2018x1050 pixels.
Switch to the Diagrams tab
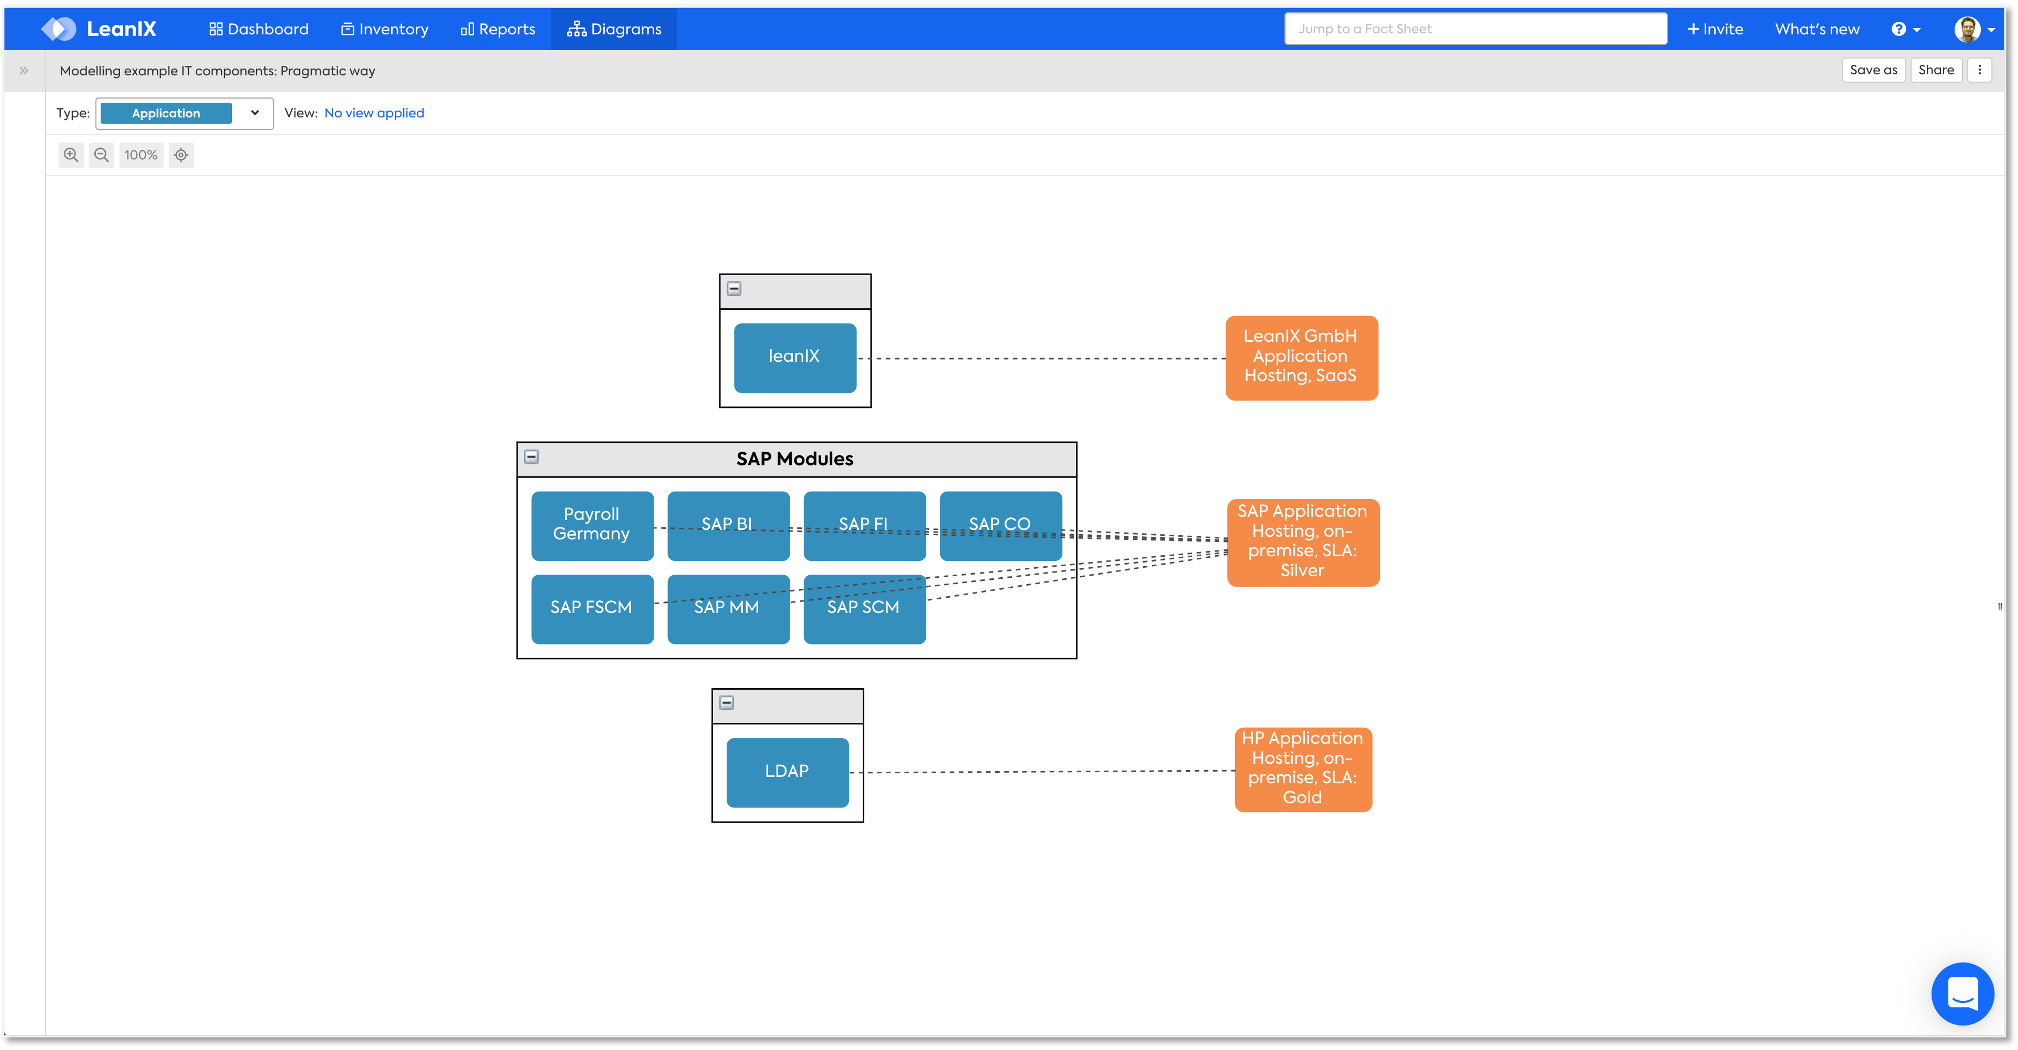tap(614, 29)
